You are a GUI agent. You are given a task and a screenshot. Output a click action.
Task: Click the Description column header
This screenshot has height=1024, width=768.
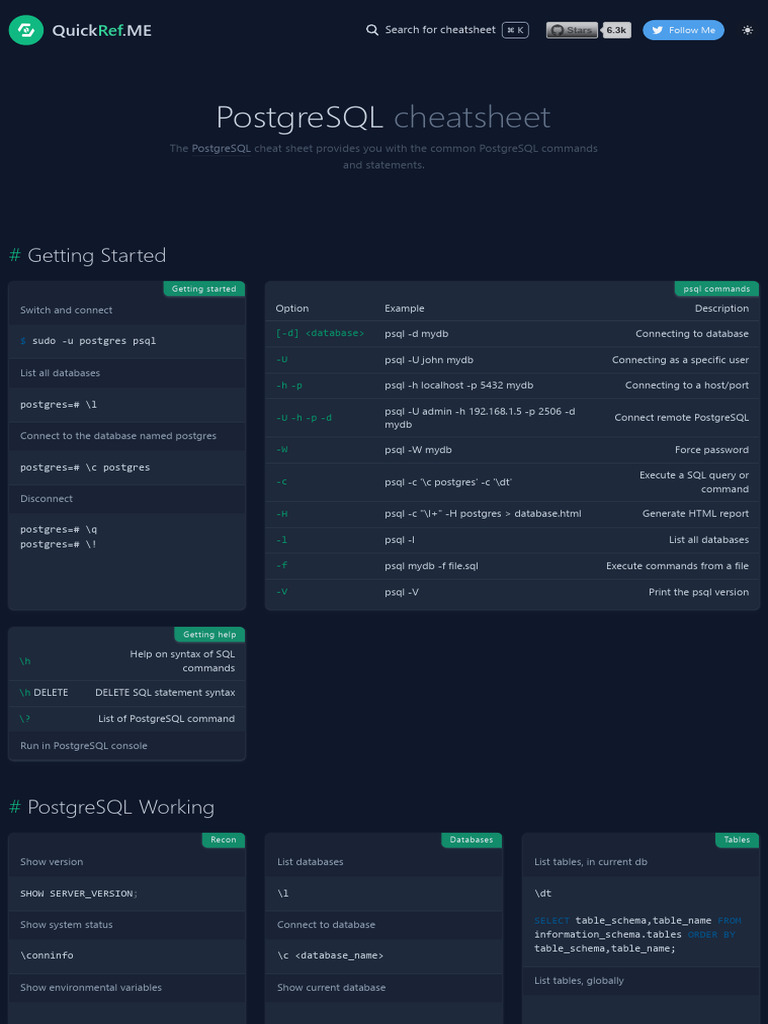coord(722,308)
